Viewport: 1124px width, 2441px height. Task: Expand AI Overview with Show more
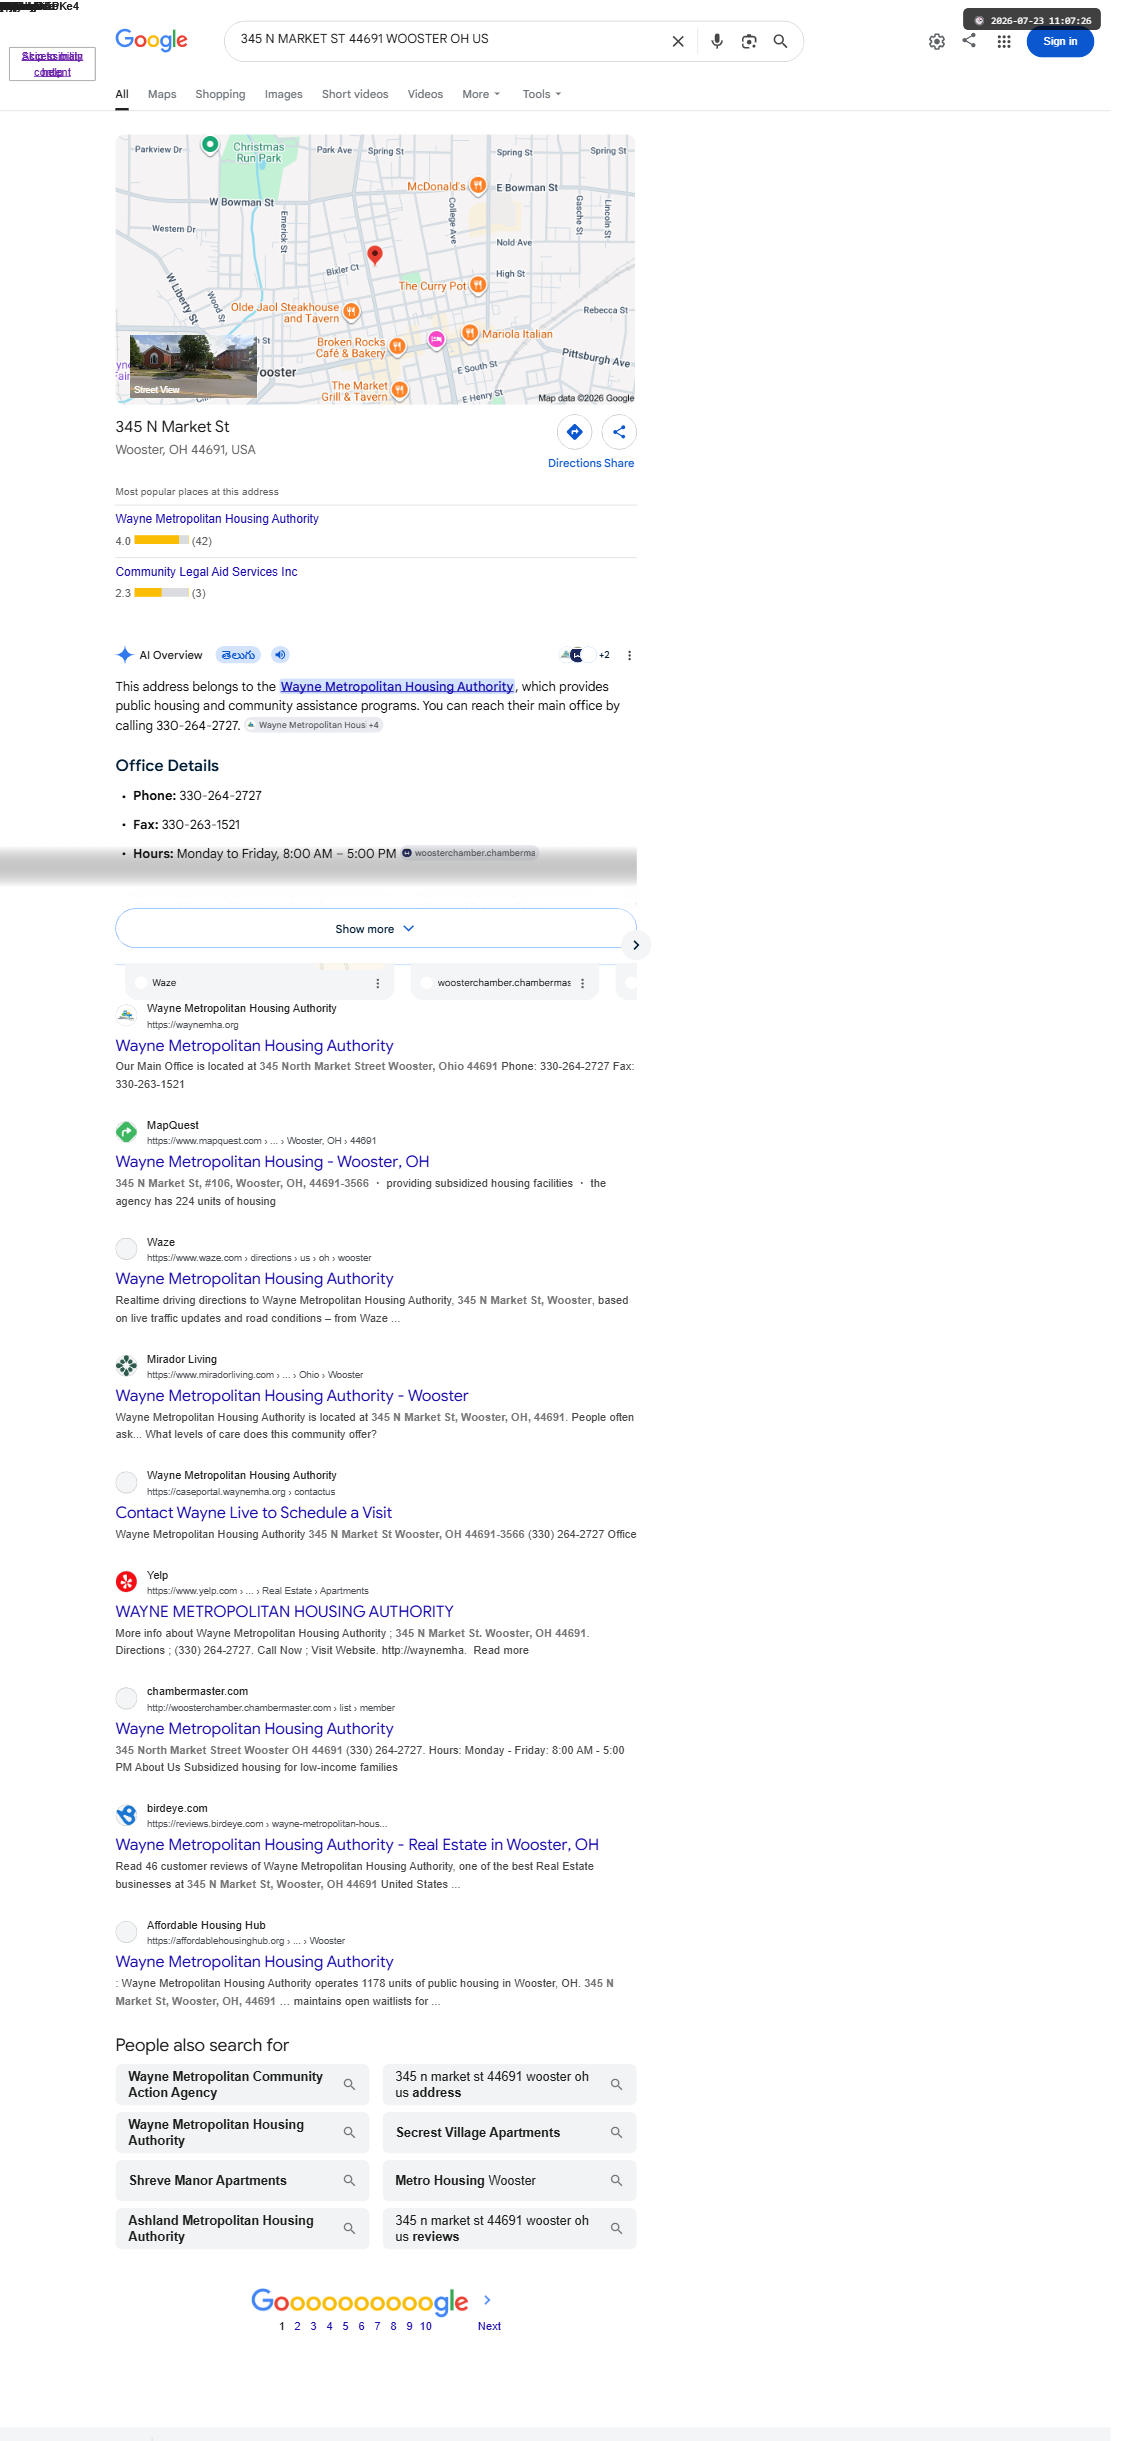tap(375, 928)
